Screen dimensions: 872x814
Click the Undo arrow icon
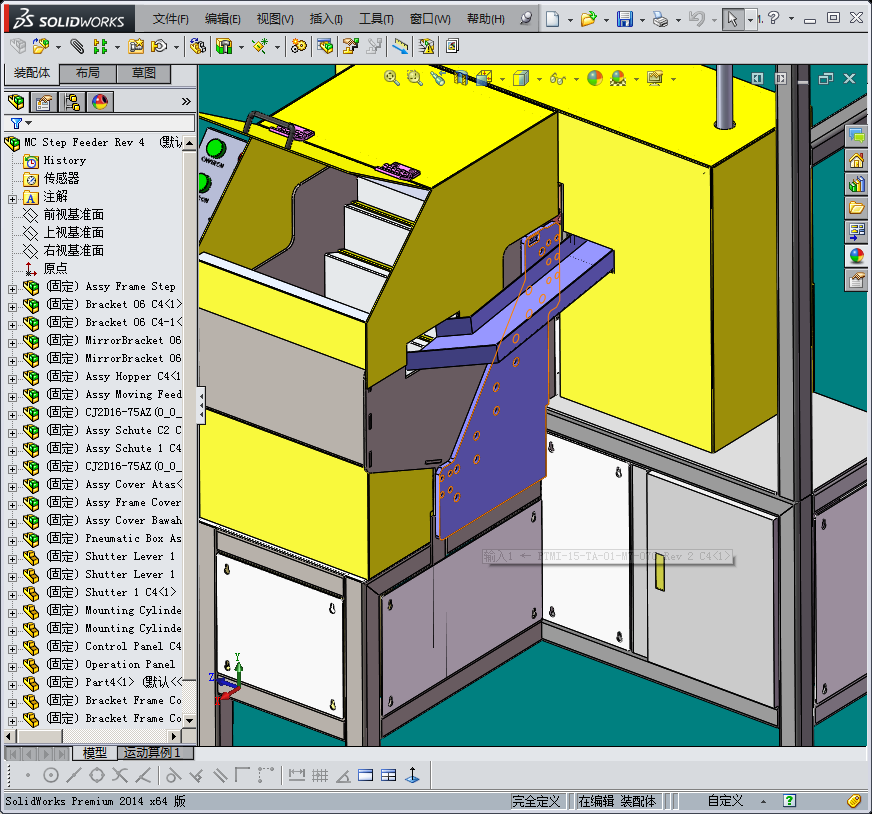pos(696,19)
